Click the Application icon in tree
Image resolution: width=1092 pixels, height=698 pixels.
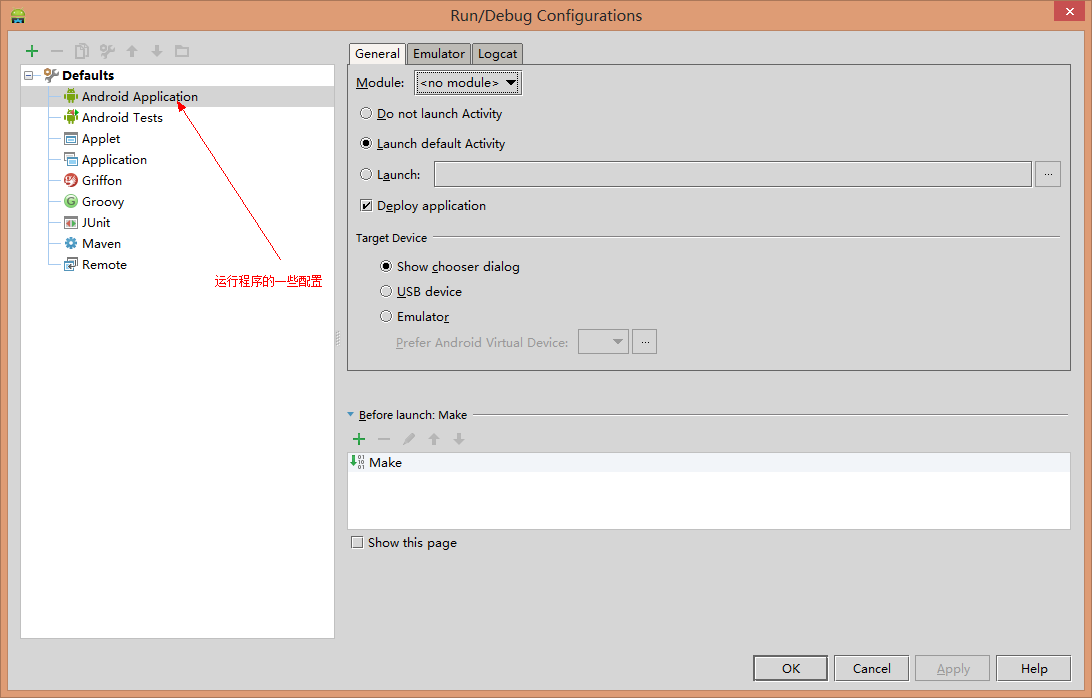(x=71, y=160)
